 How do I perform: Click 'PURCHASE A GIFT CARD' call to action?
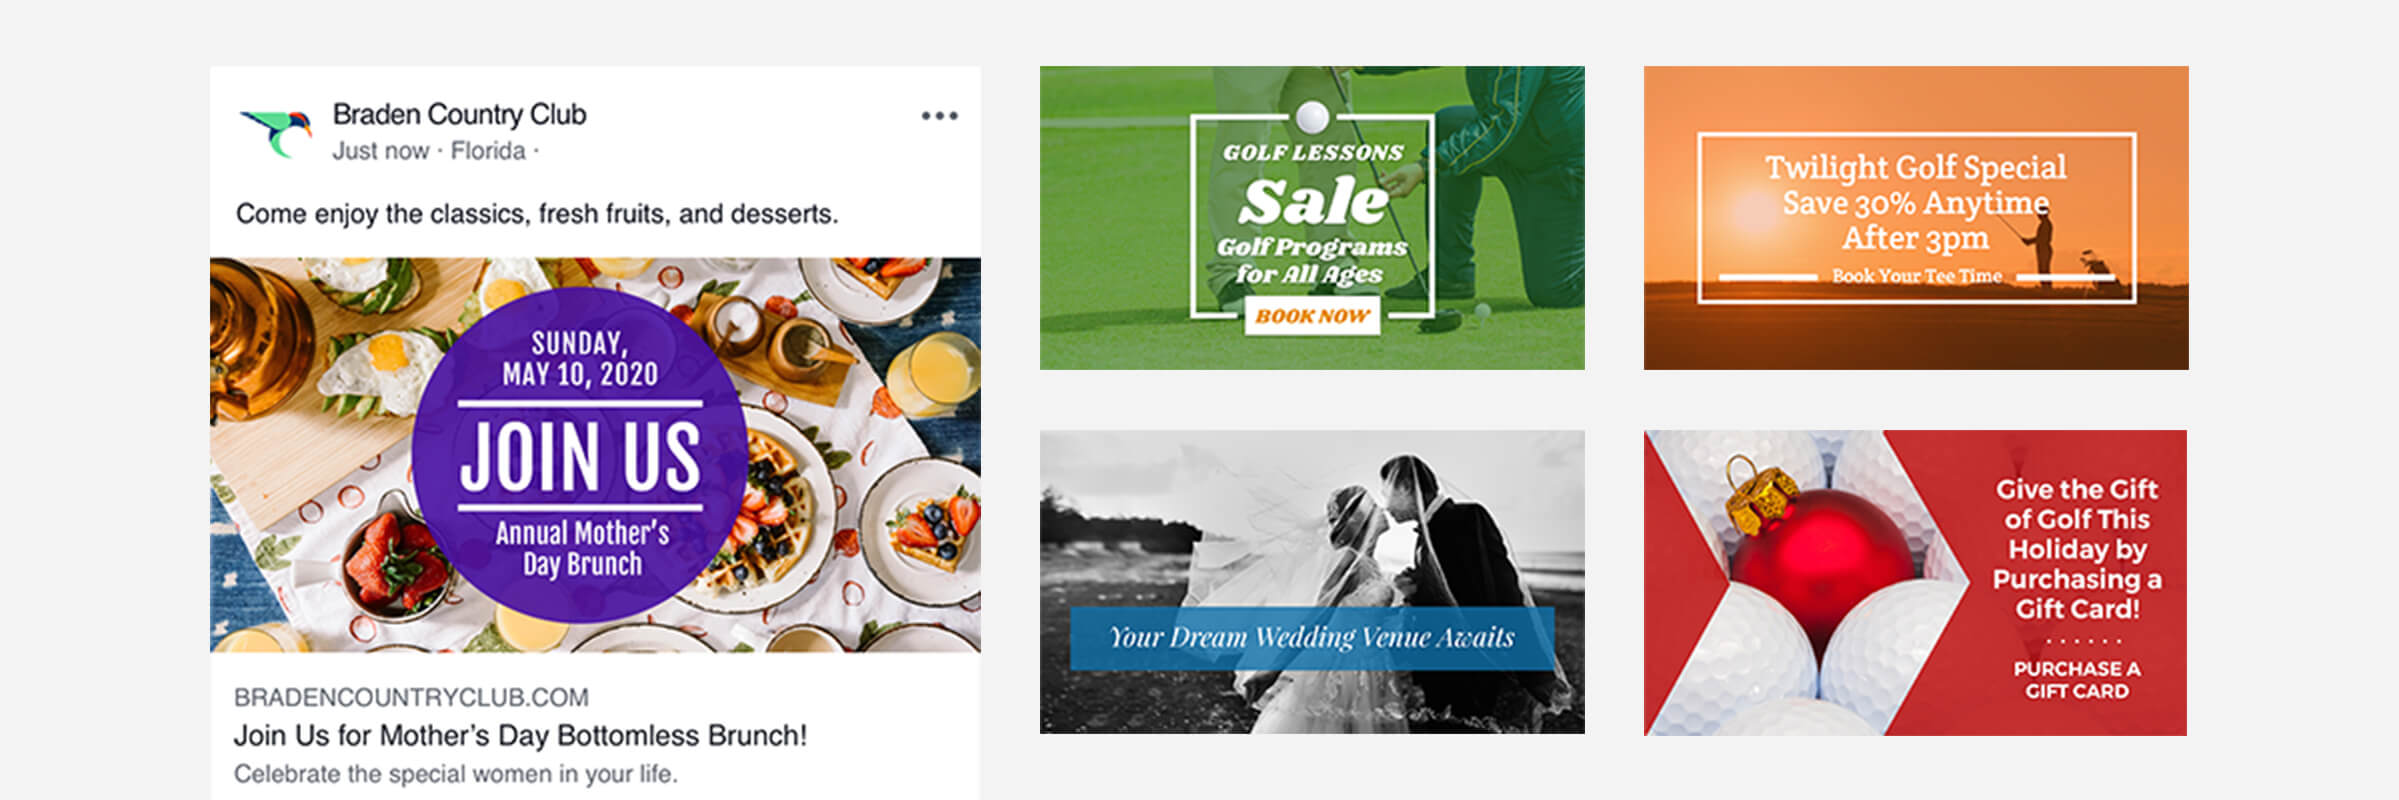2076,680
